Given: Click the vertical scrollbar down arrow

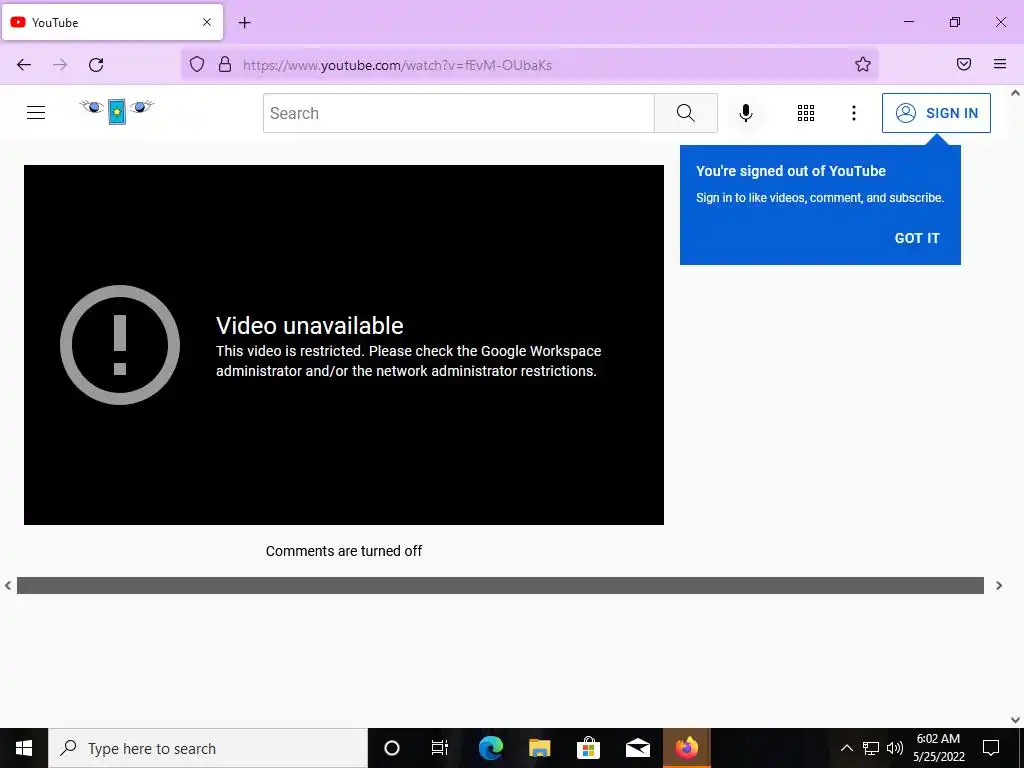Looking at the screenshot, I should (x=1016, y=720).
